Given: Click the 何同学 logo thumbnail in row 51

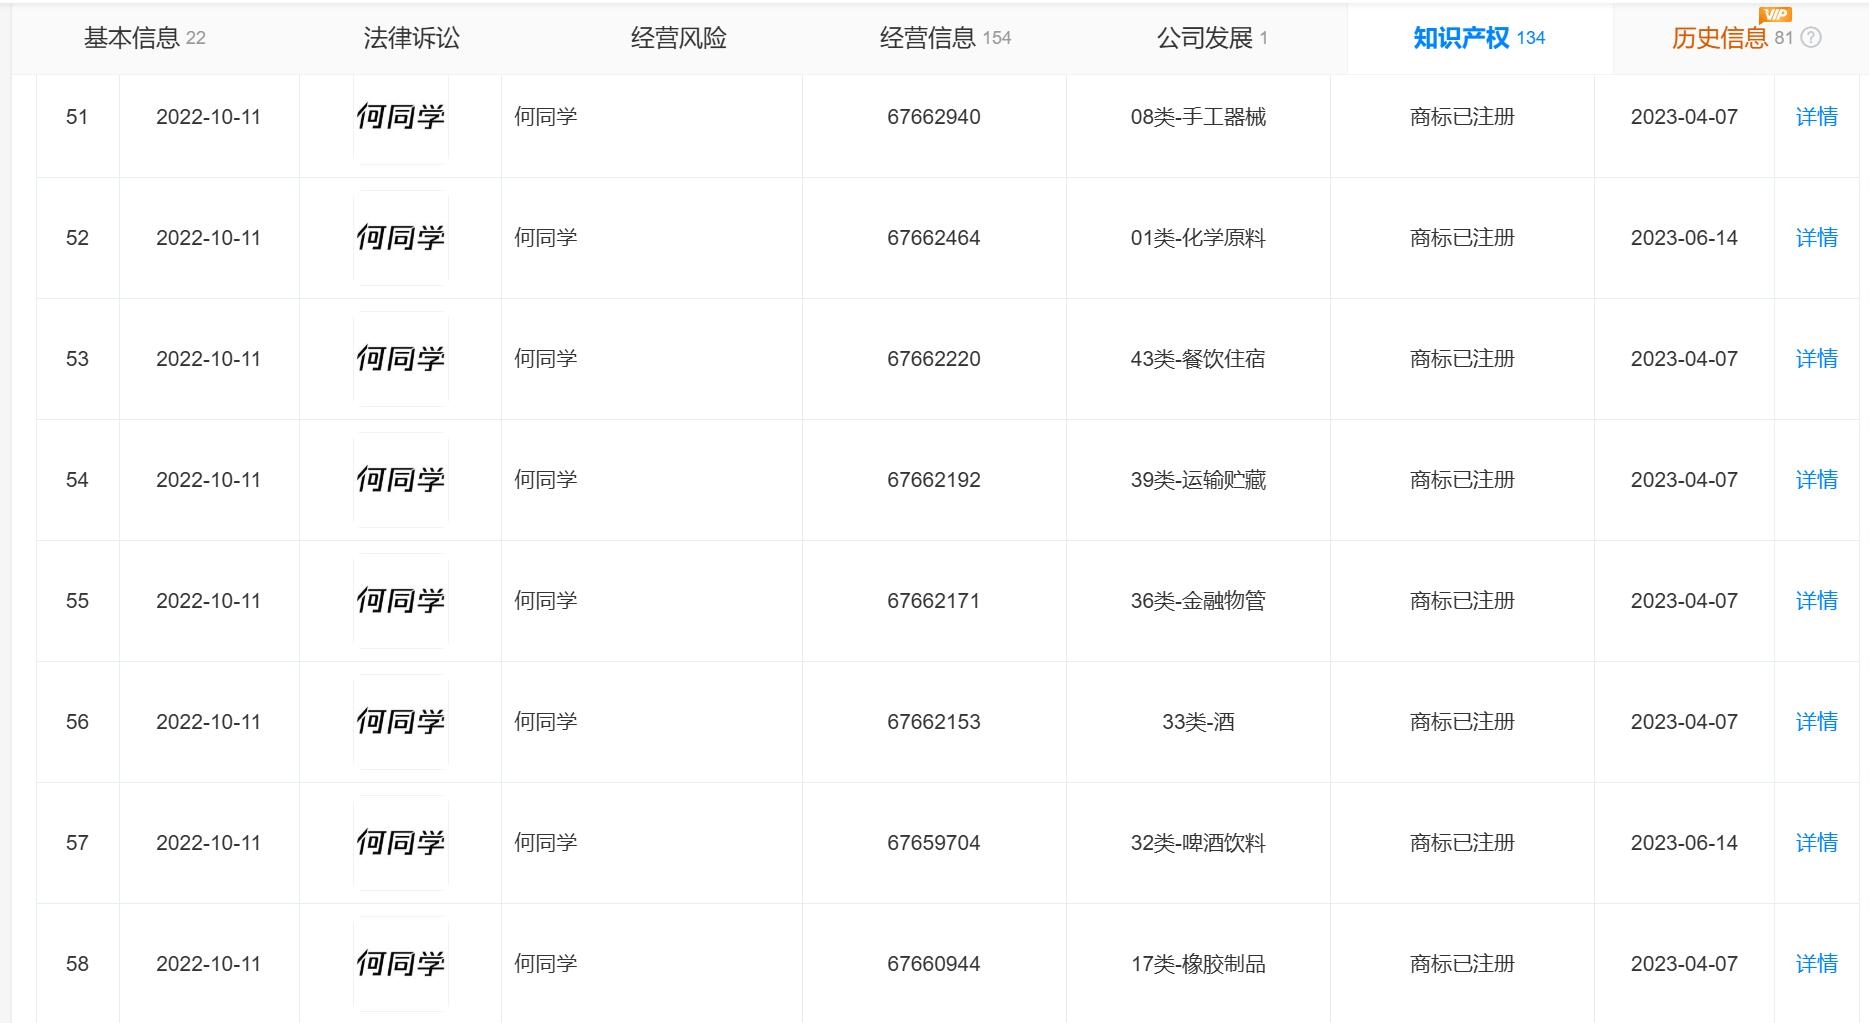Looking at the screenshot, I should click(x=401, y=119).
